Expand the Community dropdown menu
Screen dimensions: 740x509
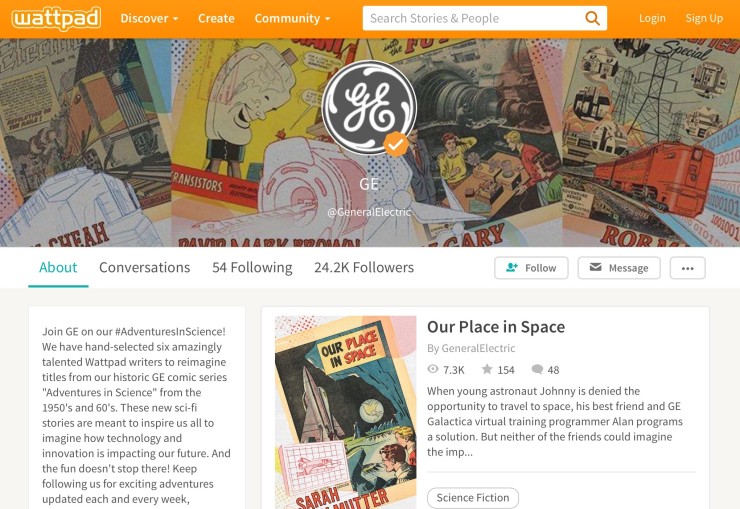tap(292, 18)
